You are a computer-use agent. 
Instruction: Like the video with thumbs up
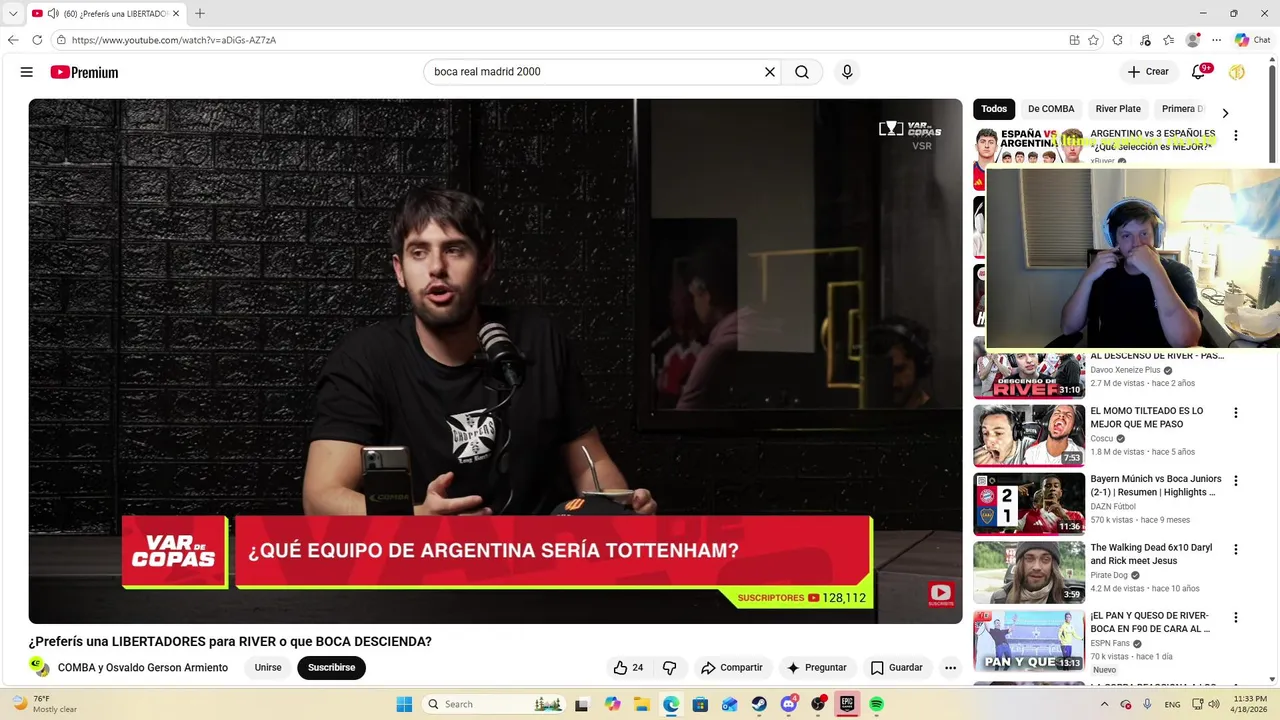pos(629,668)
